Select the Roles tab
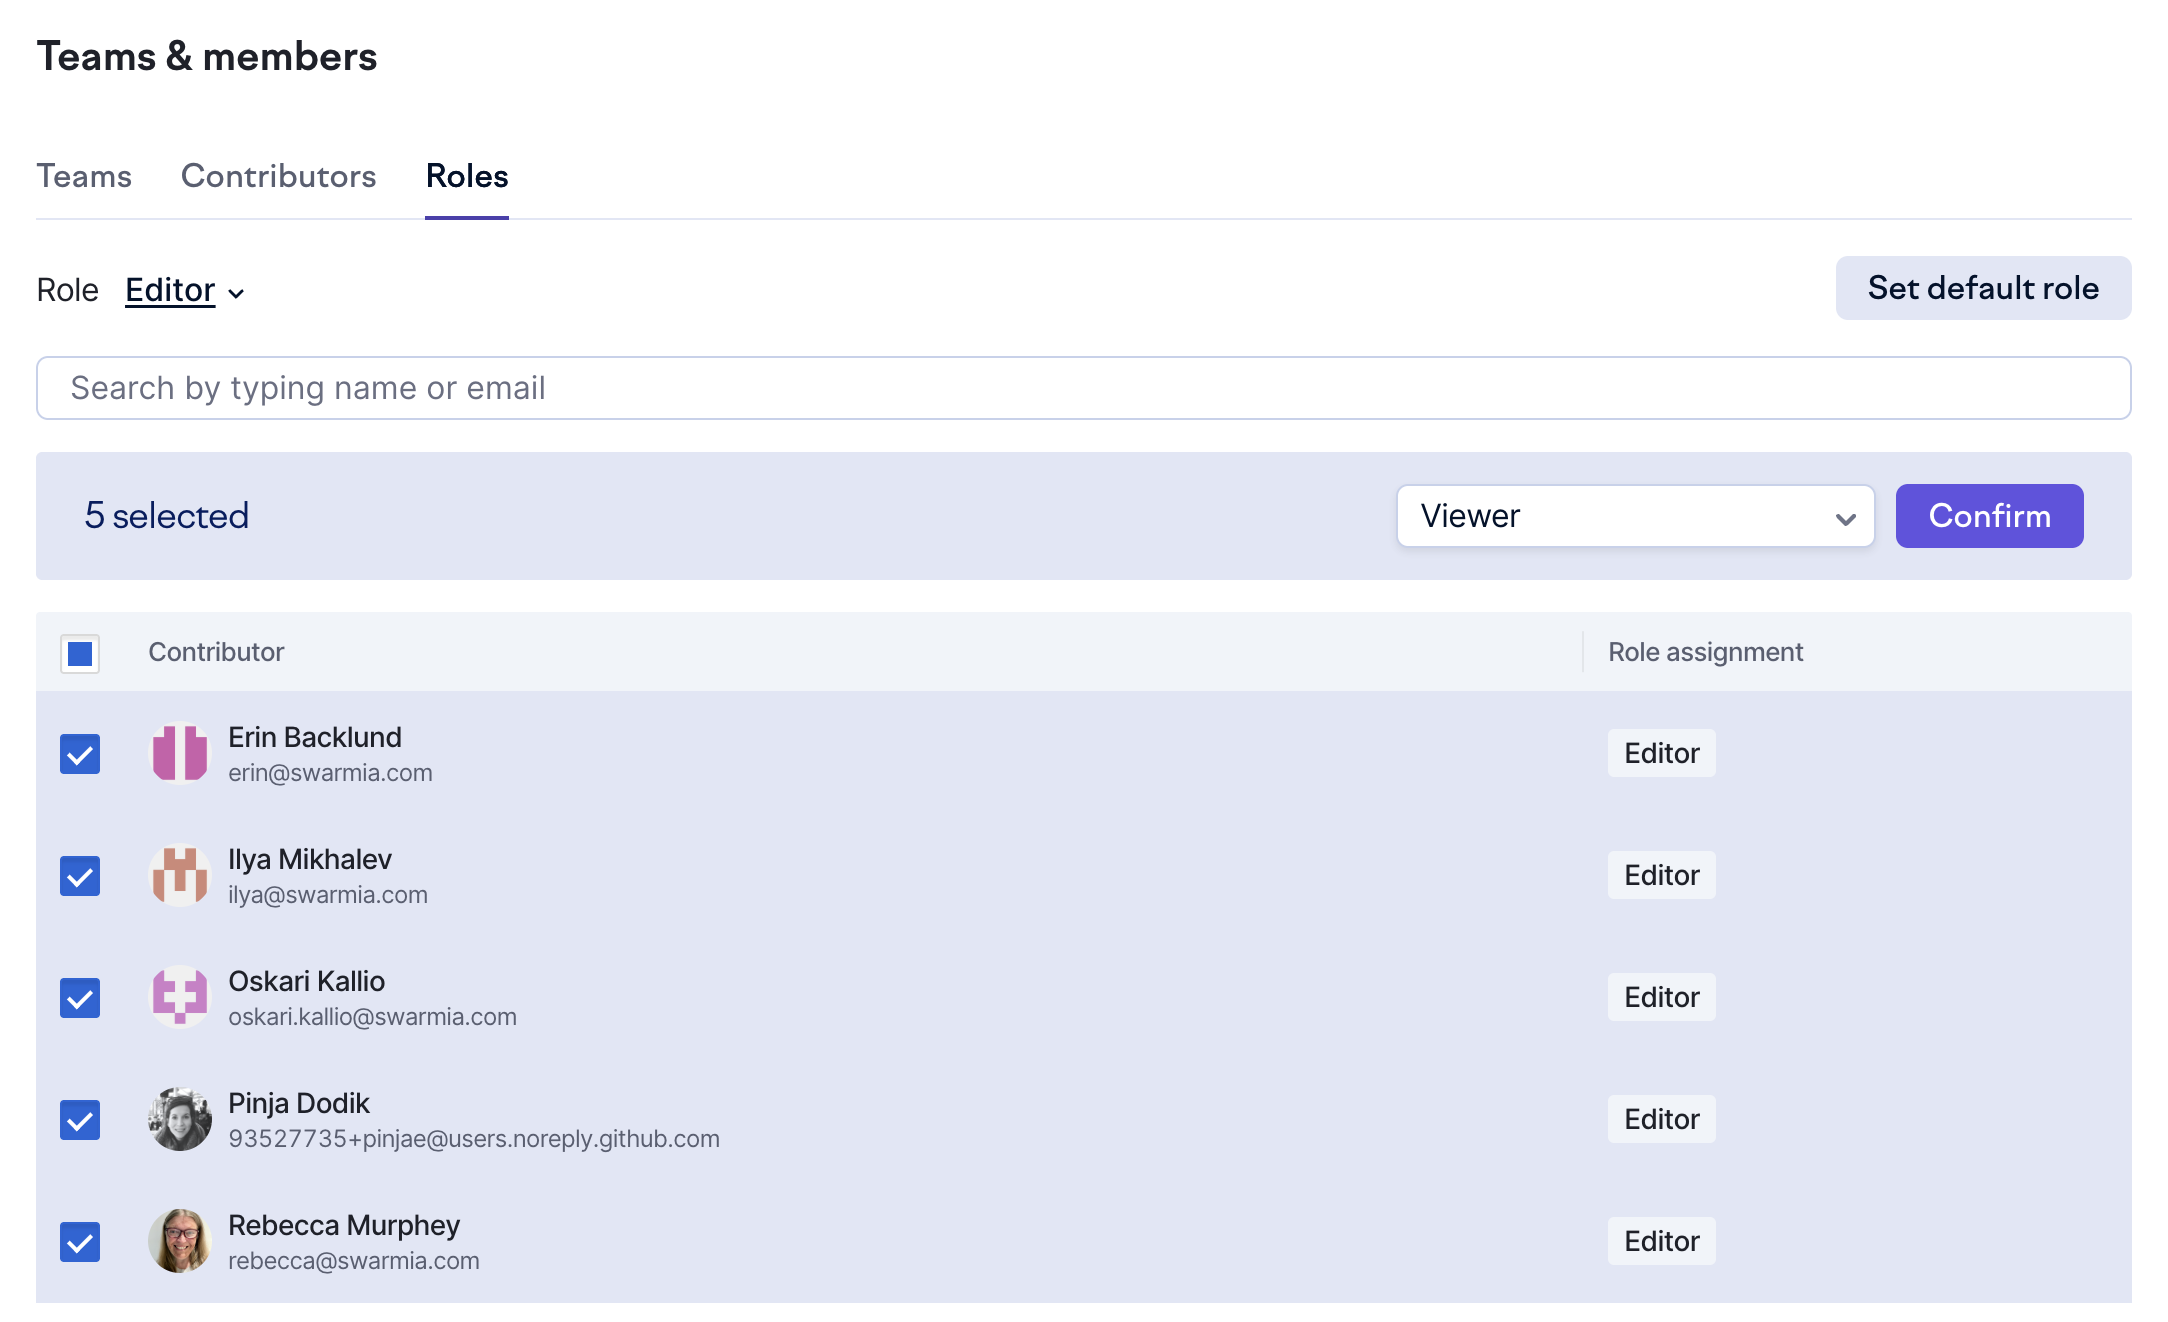Viewport: 2168px width, 1322px height. [467, 176]
